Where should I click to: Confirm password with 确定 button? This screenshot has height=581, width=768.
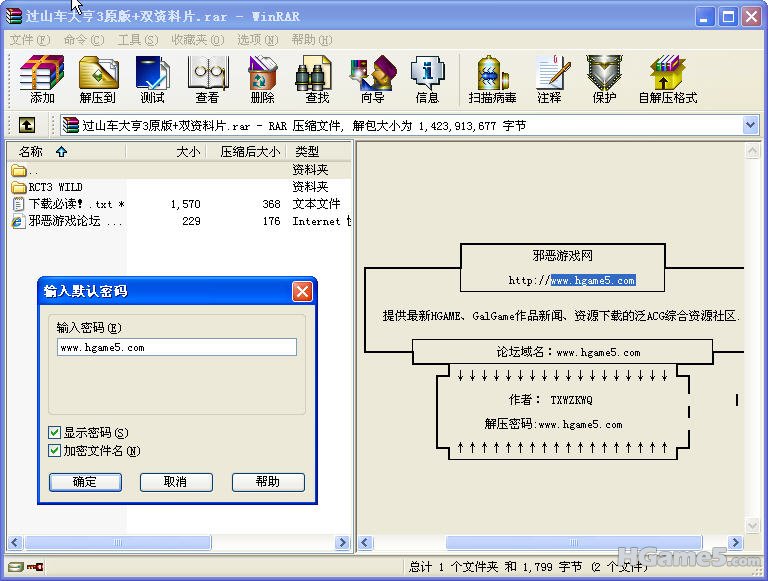(x=85, y=482)
